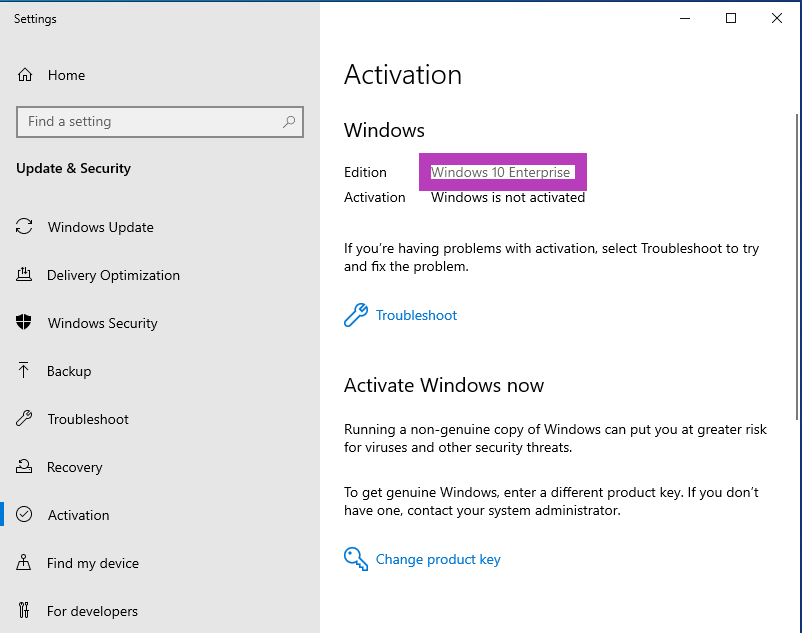Click the vertical scrollbar on the right
The height and width of the screenshot is (635, 802).
pos(797,266)
